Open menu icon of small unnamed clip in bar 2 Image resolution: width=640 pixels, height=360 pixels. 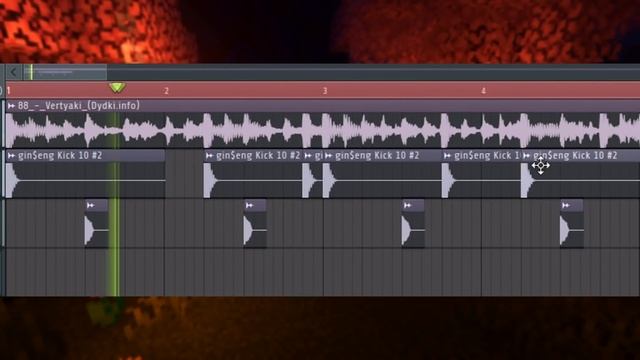pos(249,205)
